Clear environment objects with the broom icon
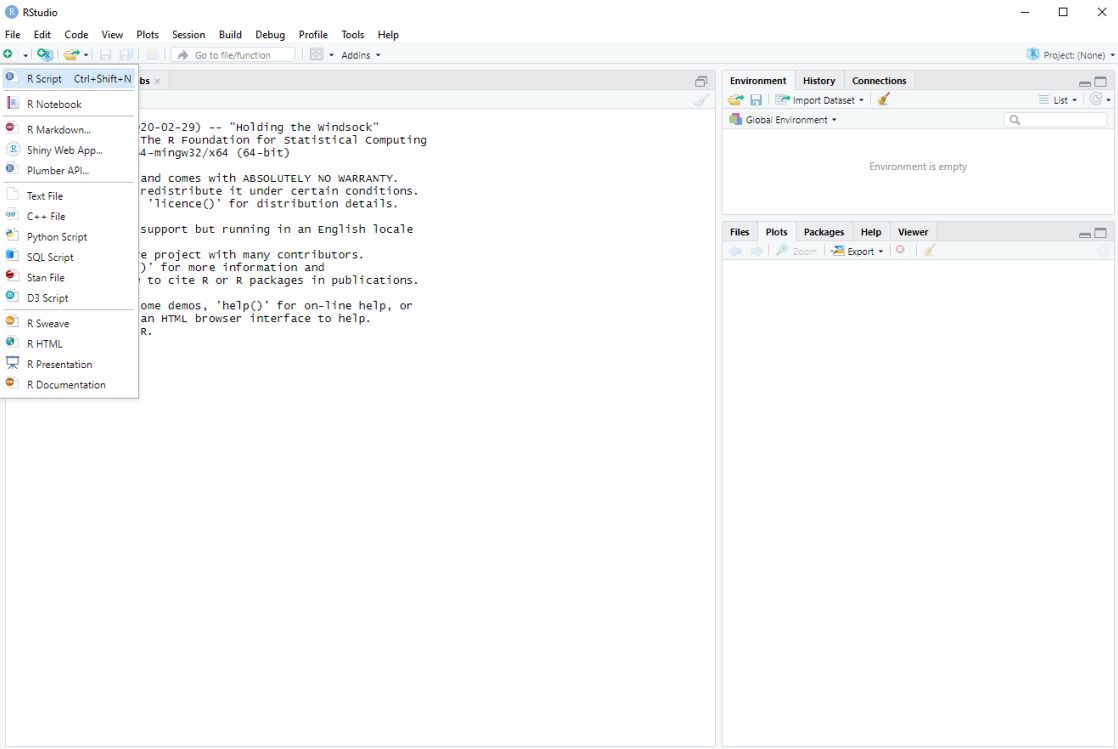 pyautogui.click(x=883, y=100)
